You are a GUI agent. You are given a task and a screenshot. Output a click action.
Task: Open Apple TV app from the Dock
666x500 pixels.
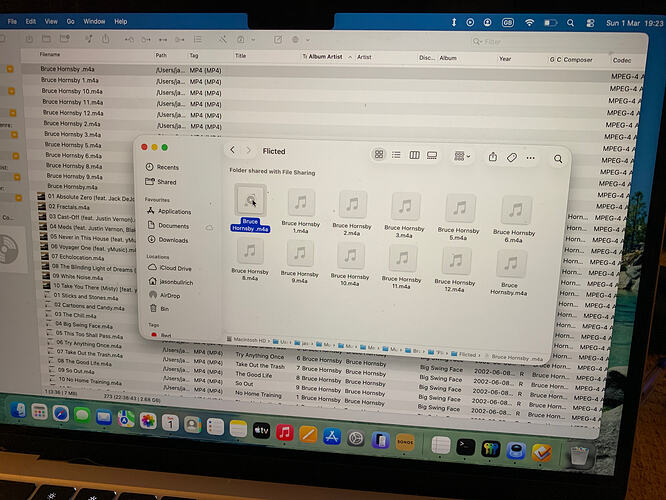[261, 431]
